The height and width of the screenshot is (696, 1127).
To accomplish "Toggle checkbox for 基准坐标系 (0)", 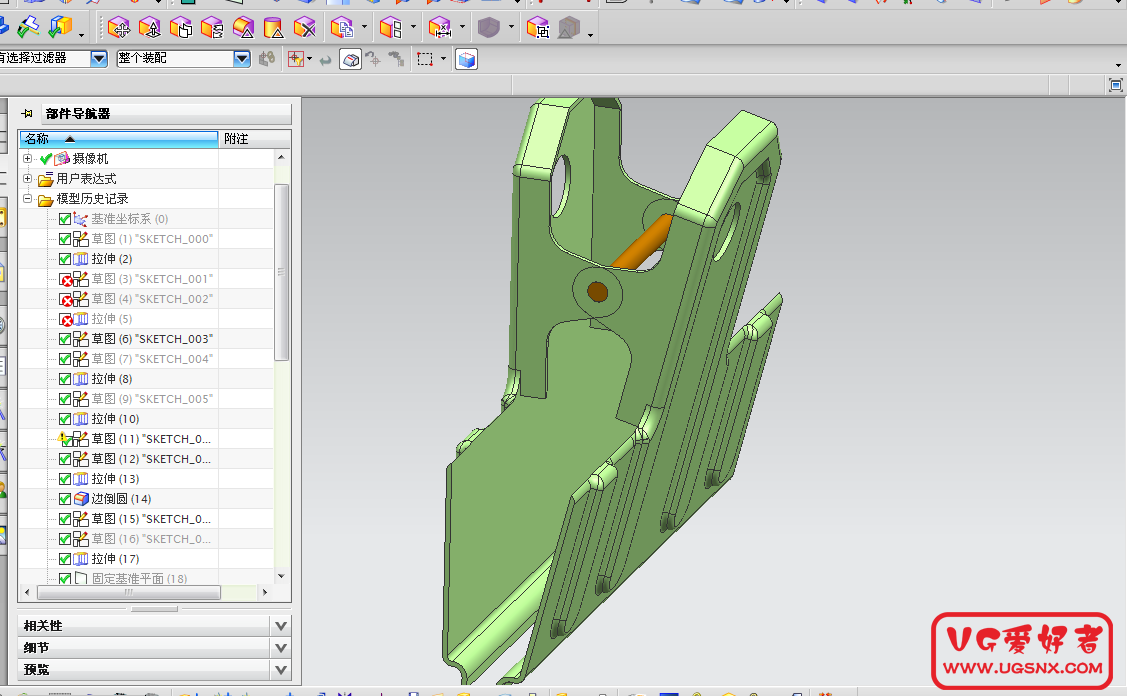I will click(65, 219).
